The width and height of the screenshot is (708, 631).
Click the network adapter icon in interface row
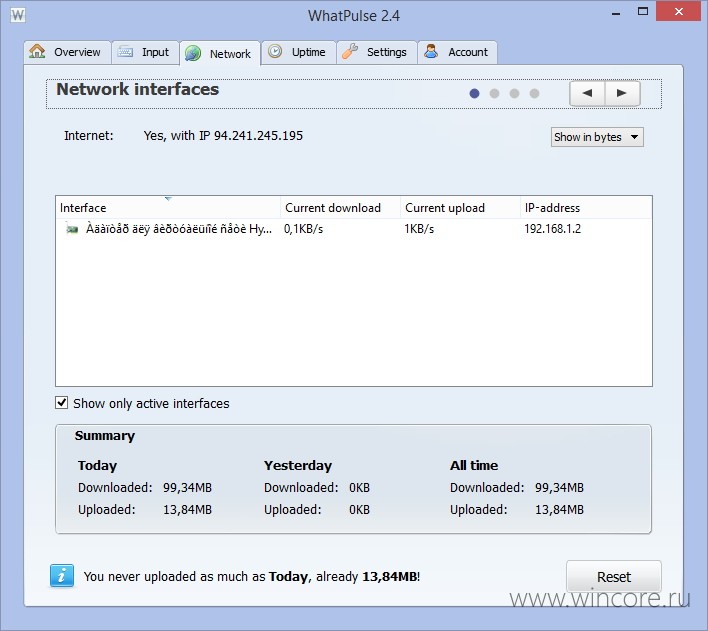pos(72,229)
